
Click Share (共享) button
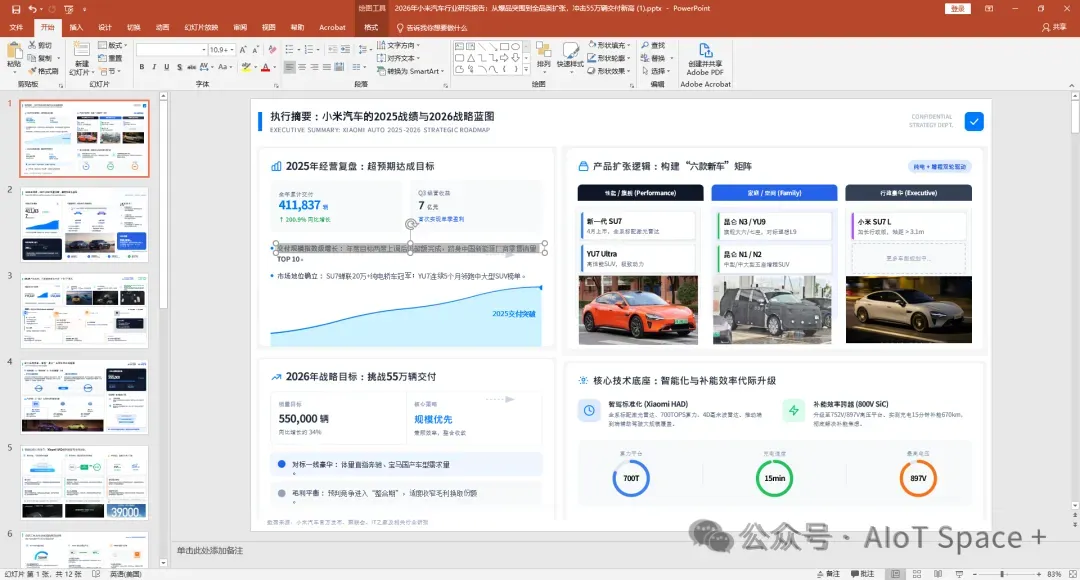coord(1055,28)
